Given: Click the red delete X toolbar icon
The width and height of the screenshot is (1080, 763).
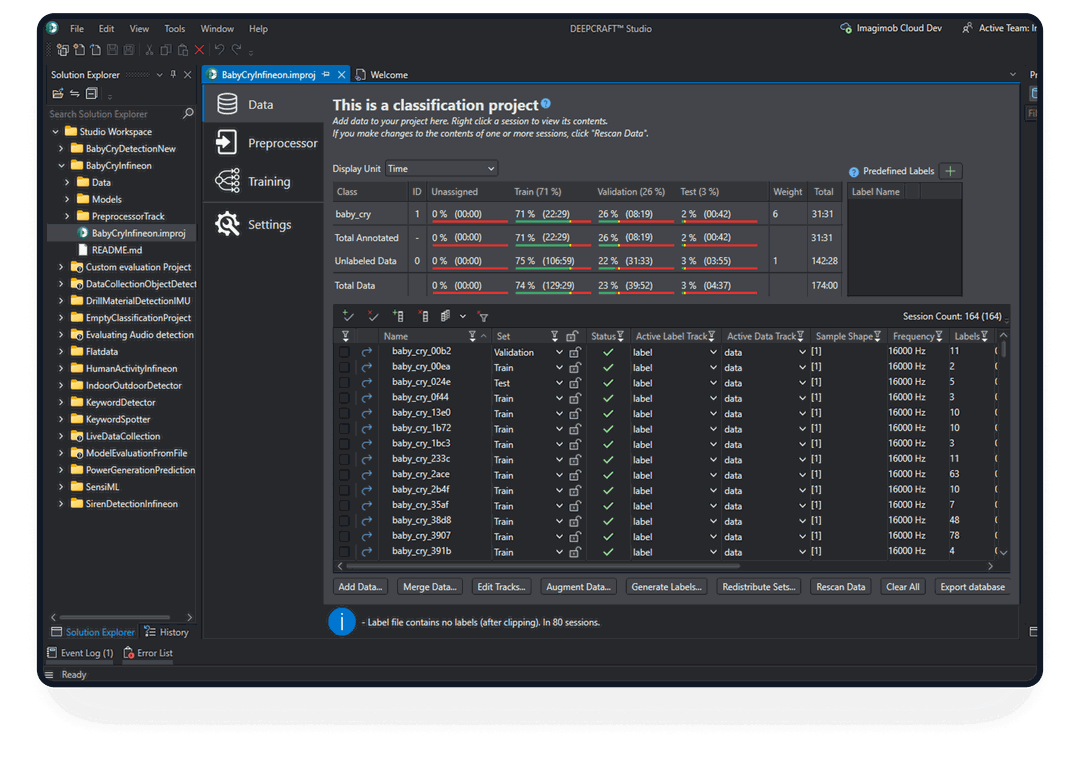Looking at the screenshot, I should 199,49.
